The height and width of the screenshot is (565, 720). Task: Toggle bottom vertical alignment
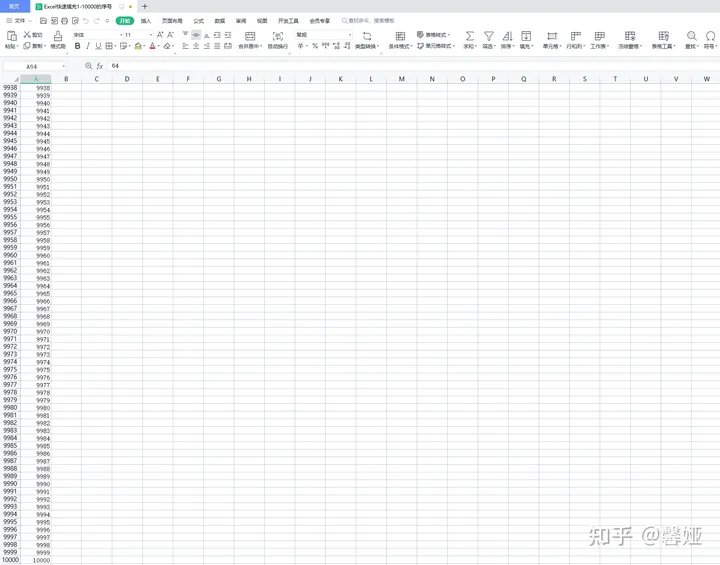(207, 34)
